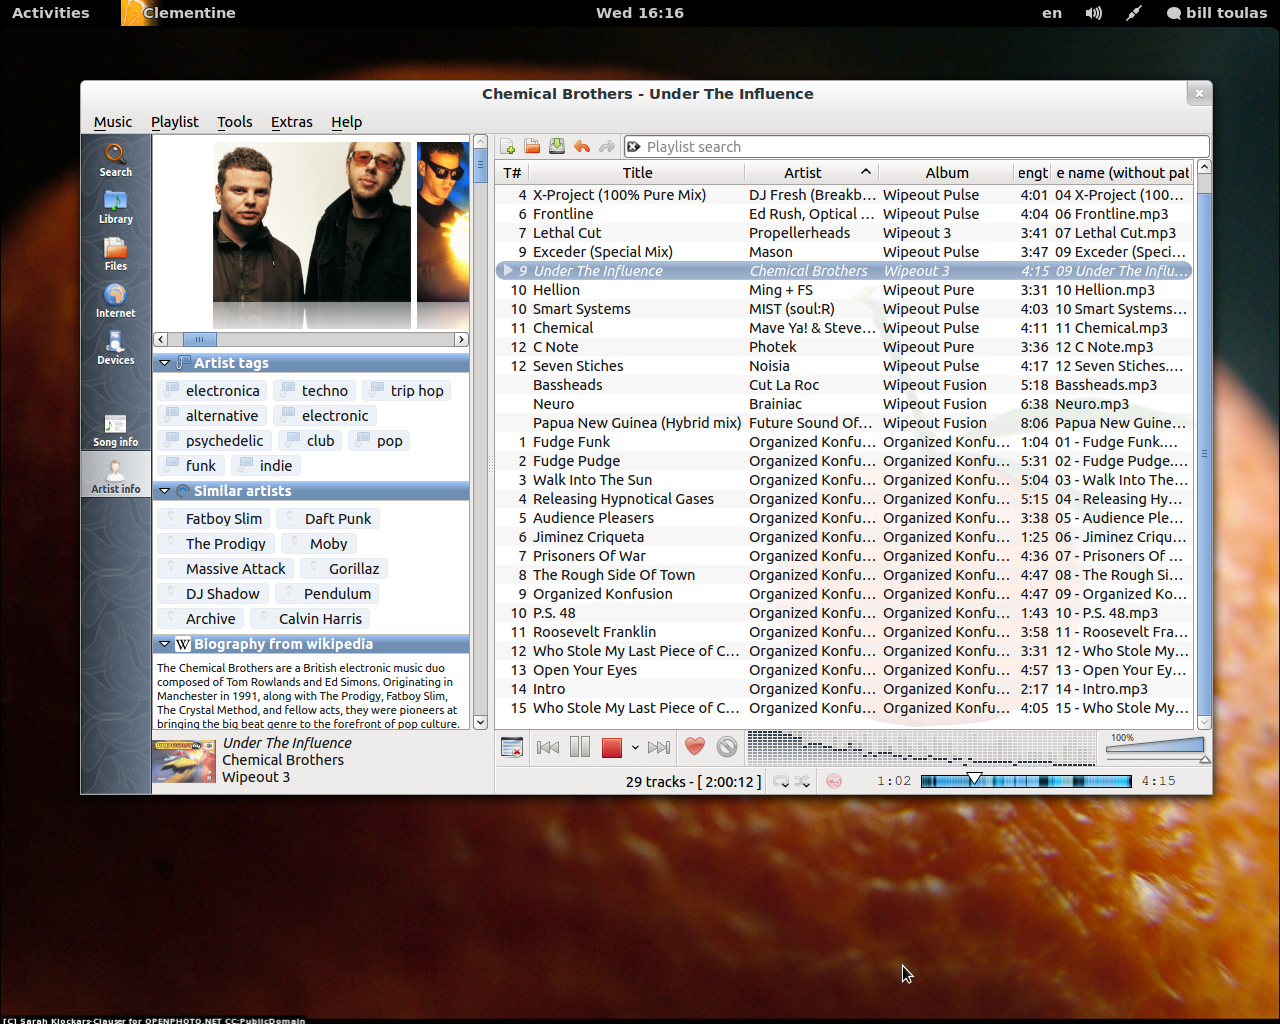1280x1024 pixels.
Task: Open the shuffle mode dropdown
Action: tap(802, 781)
